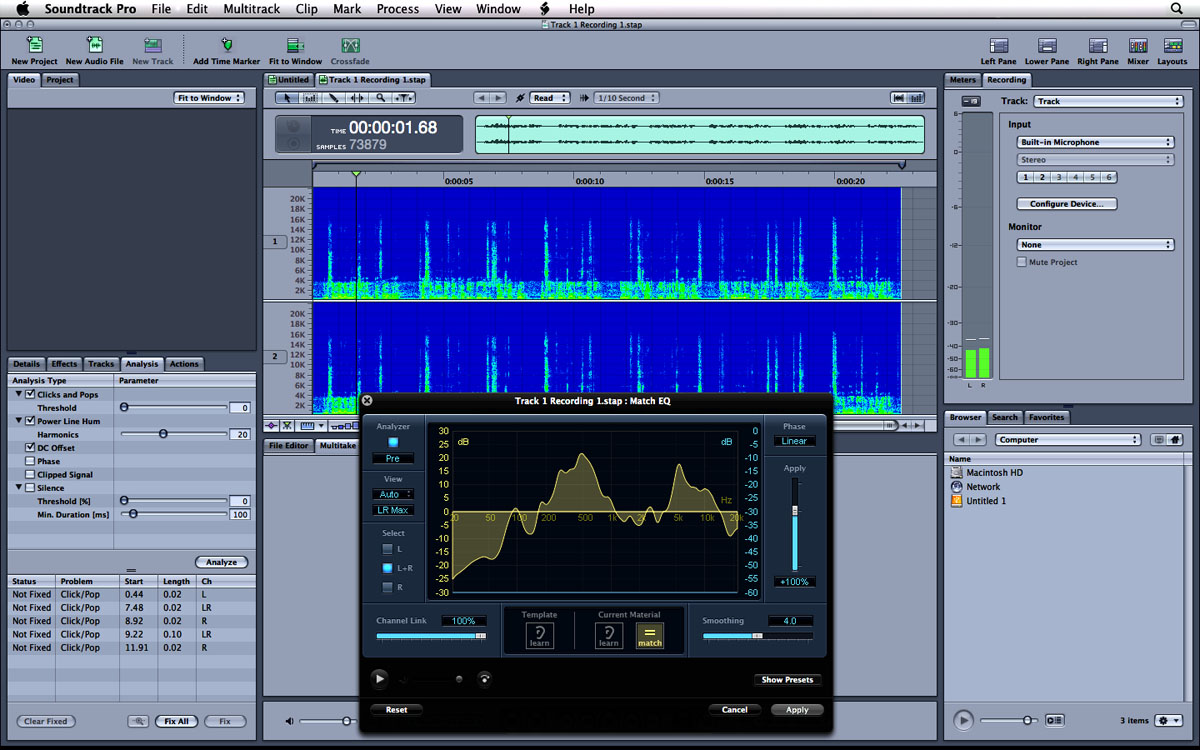Open the Monitor None dropdown
Image resolution: width=1200 pixels, height=750 pixels.
coord(1095,244)
